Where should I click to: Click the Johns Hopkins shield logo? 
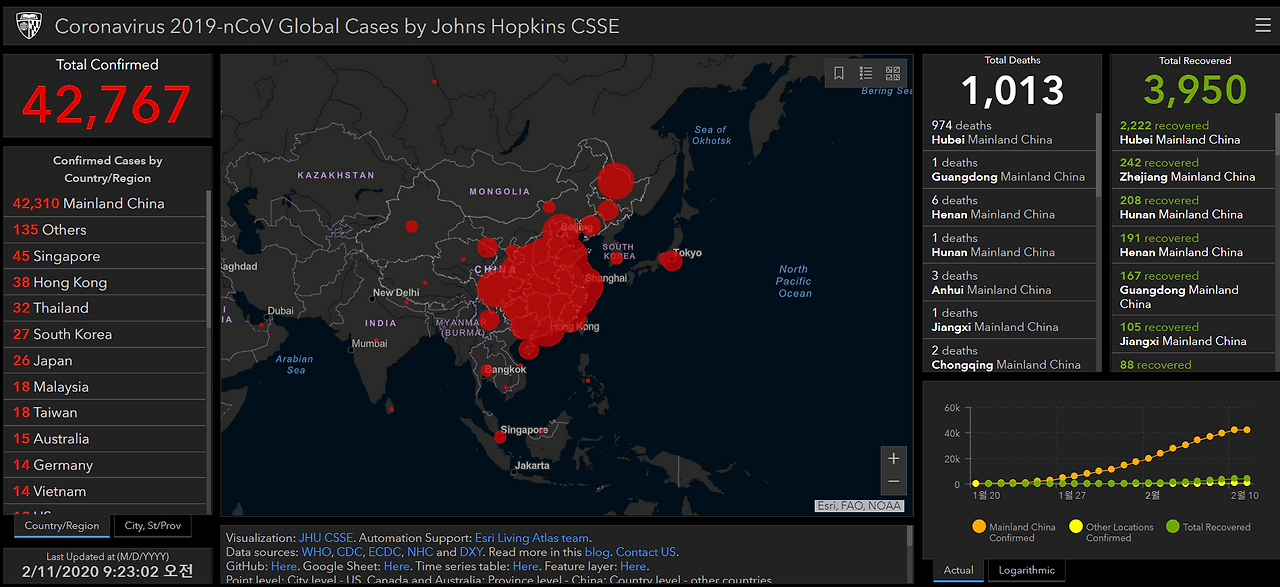point(29,25)
